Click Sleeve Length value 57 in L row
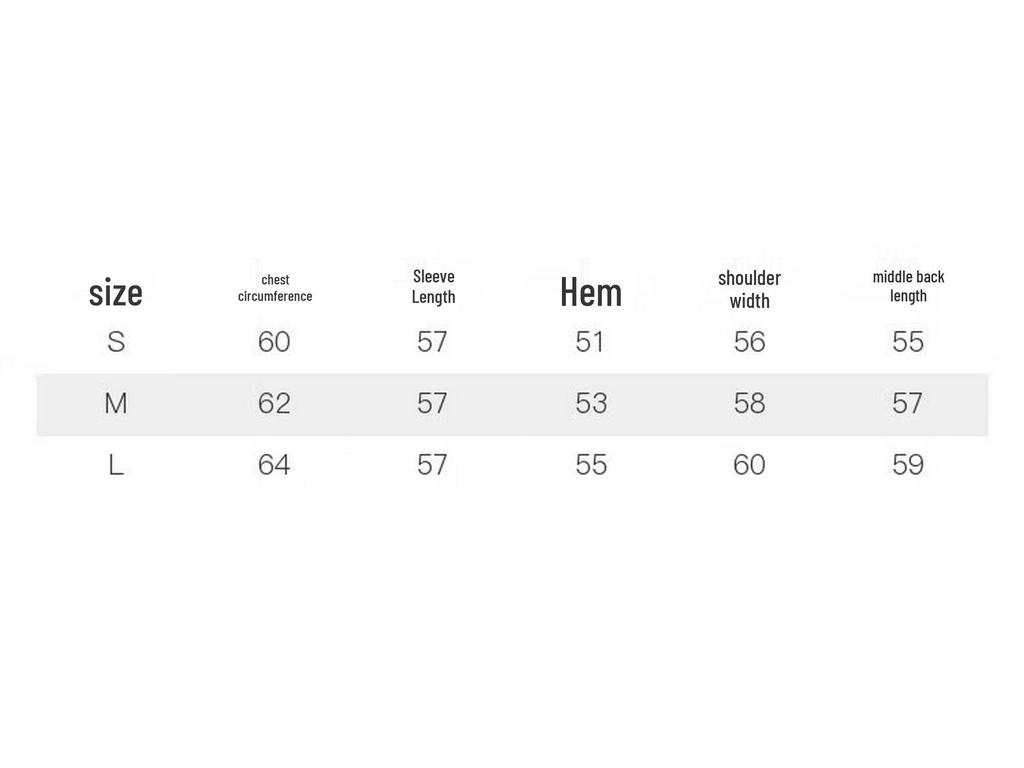Viewport: 1024px width, 768px height. point(432,465)
